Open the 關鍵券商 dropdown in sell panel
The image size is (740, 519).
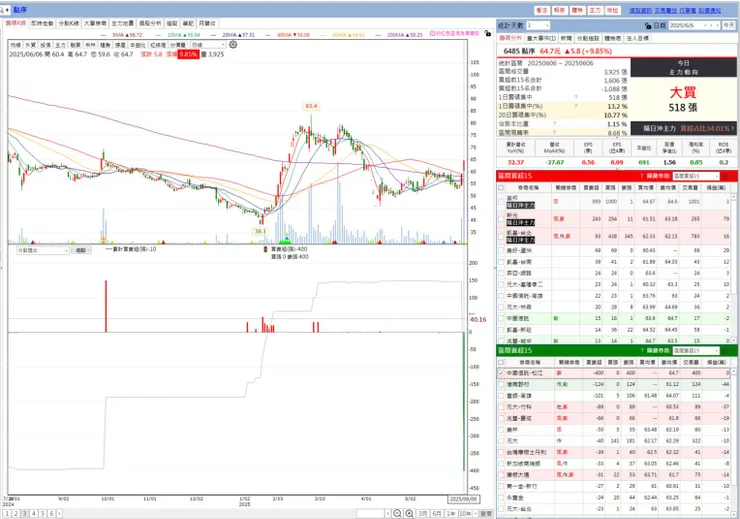coord(696,351)
